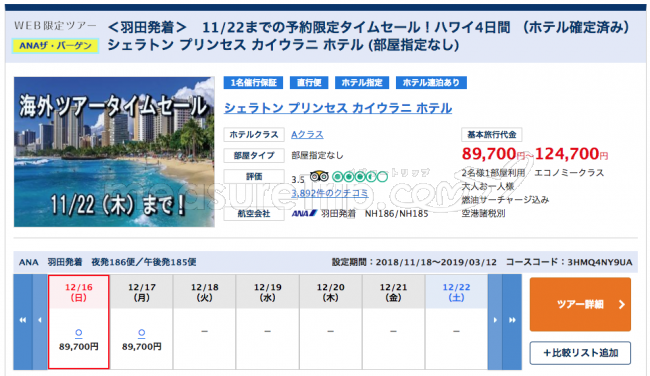Image resolution: width=650 pixels, height=376 pixels.
Task: Open the ツアー詳細 orange button
Action: pyautogui.click(x=580, y=304)
